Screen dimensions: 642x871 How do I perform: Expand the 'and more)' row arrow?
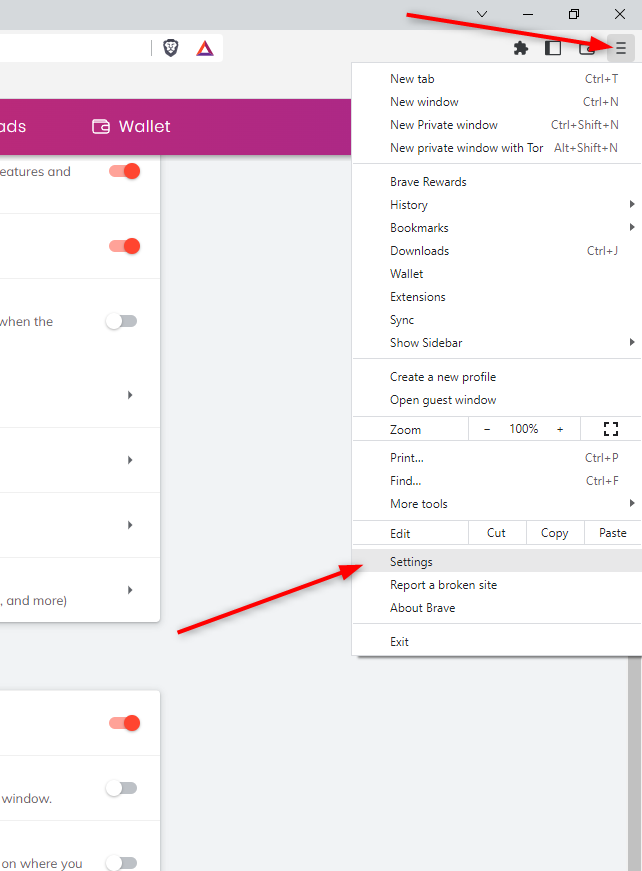point(130,590)
